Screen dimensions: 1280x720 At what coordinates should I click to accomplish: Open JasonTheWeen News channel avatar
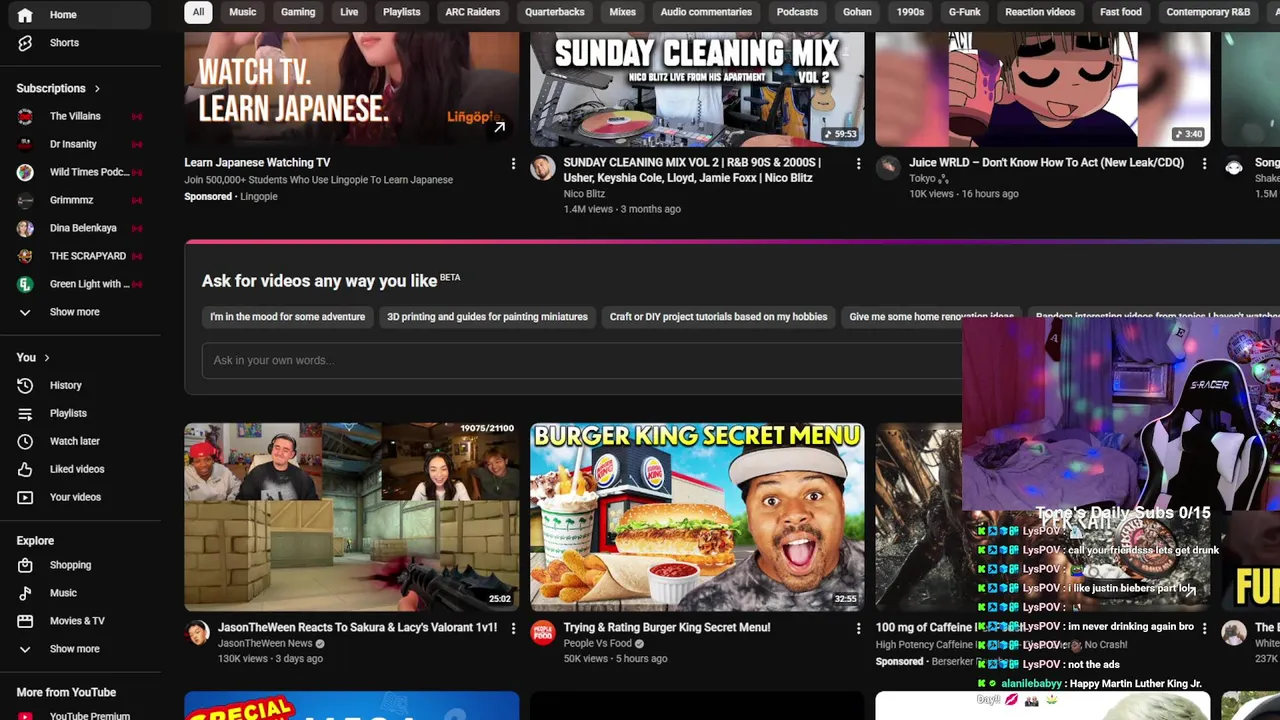point(197,633)
